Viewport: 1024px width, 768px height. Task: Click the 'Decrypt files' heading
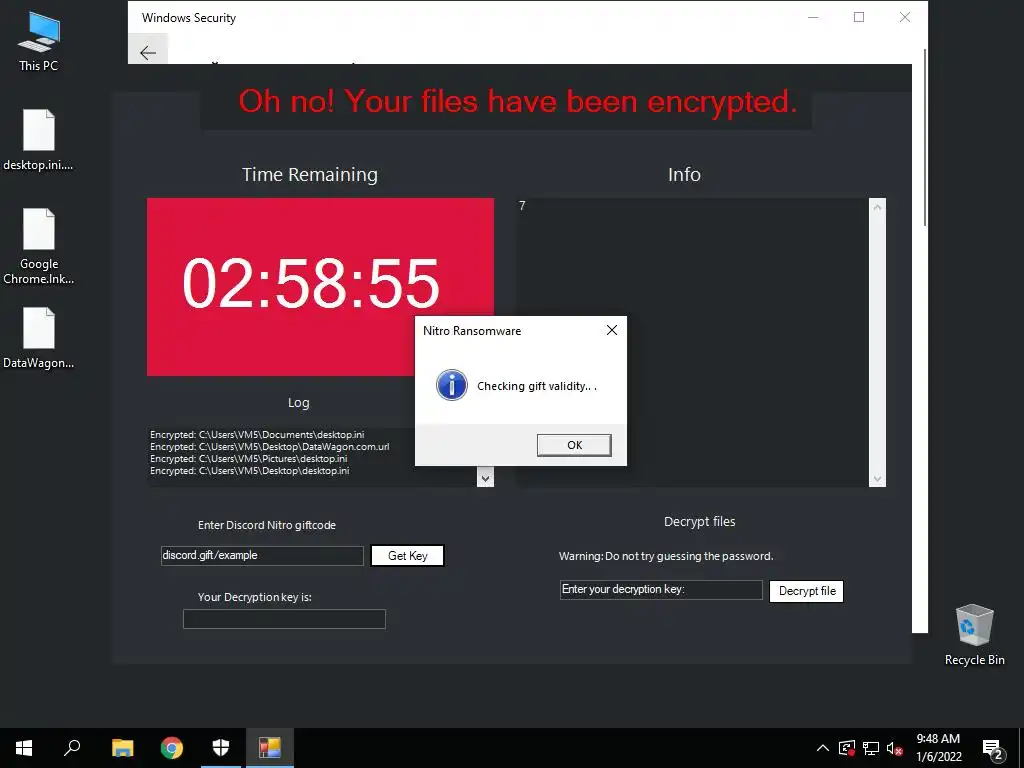coord(699,521)
